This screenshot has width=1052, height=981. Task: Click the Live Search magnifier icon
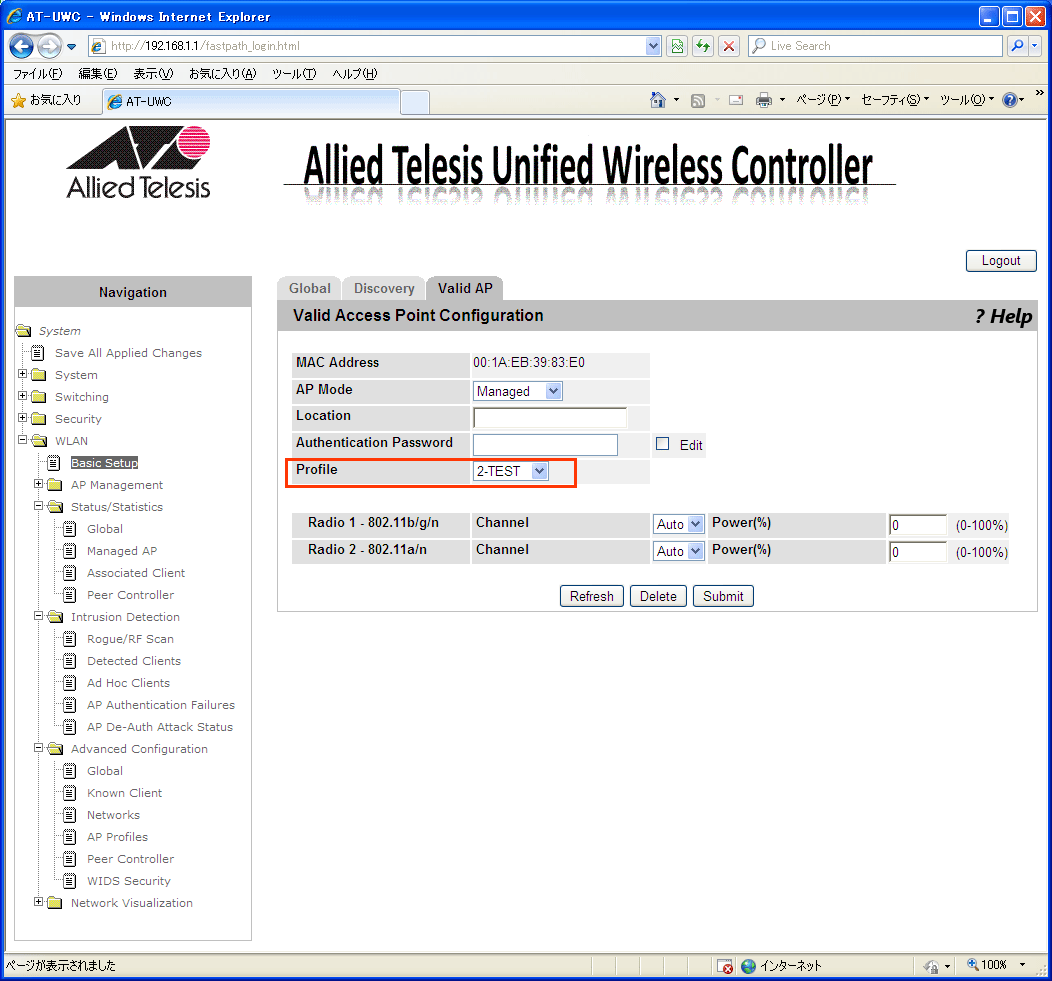tap(1017, 46)
